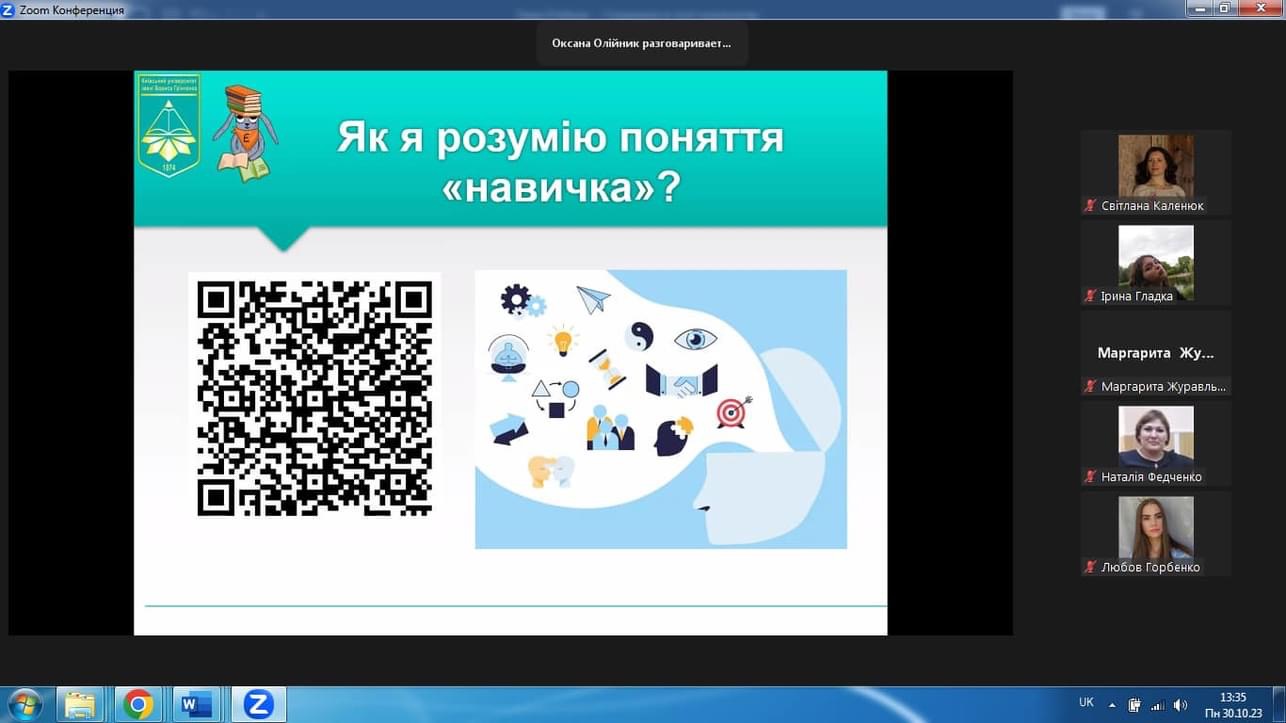Click the name label Наталія Федченко

tap(1152, 477)
